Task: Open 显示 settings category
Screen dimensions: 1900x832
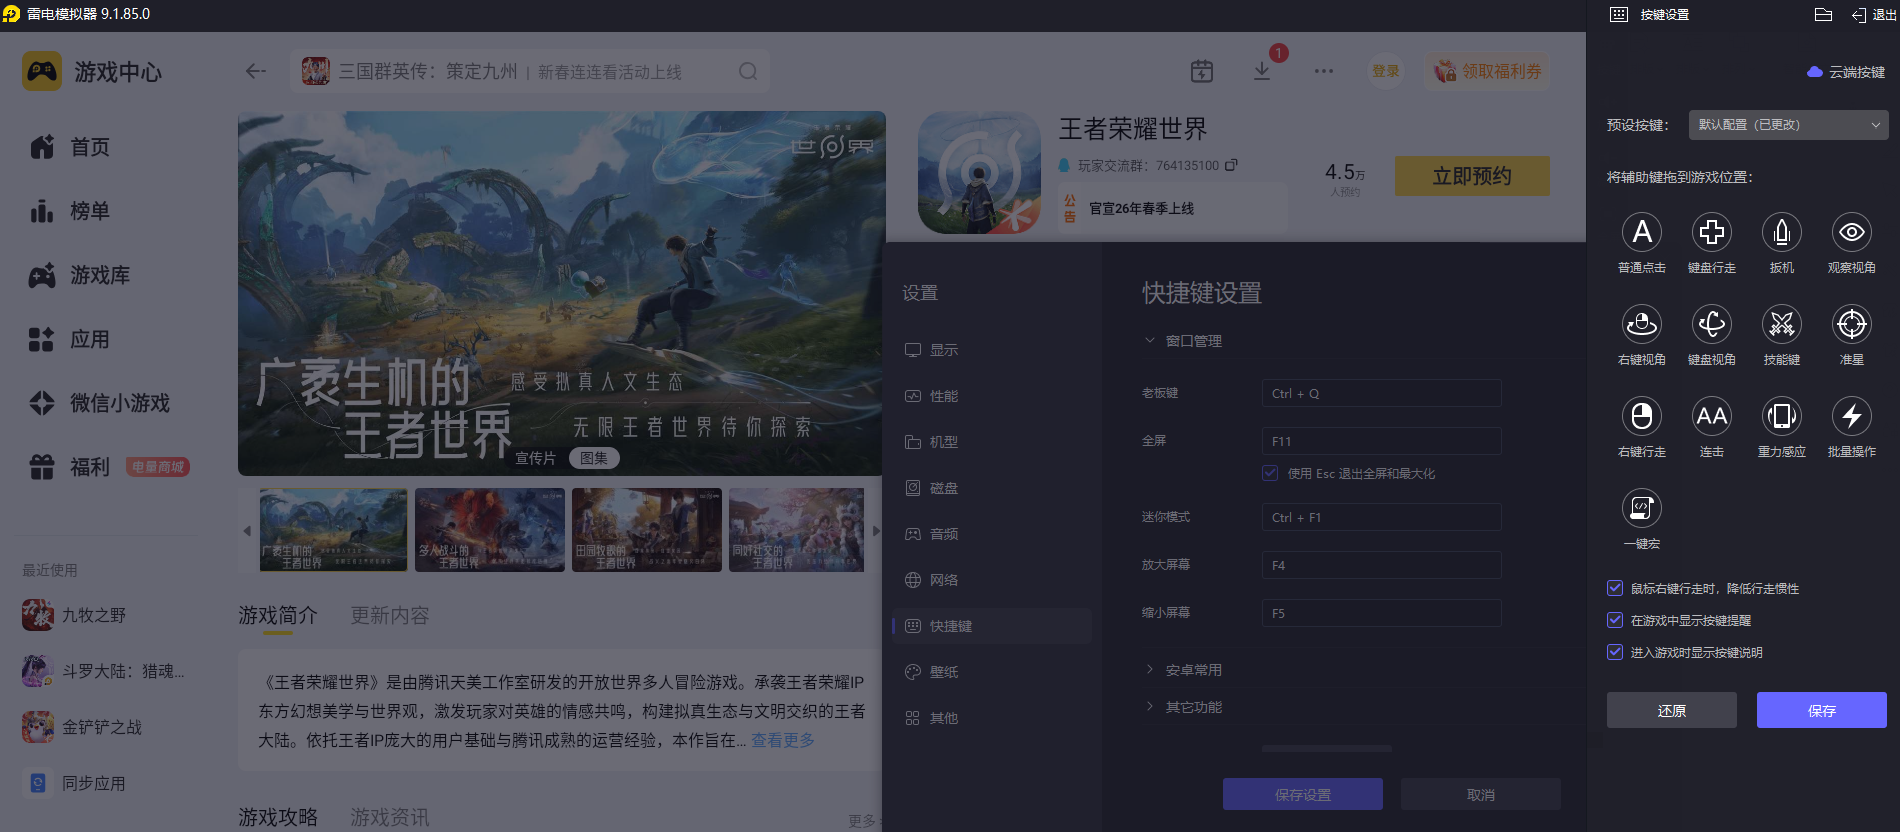Action: click(x=991, y=350)
